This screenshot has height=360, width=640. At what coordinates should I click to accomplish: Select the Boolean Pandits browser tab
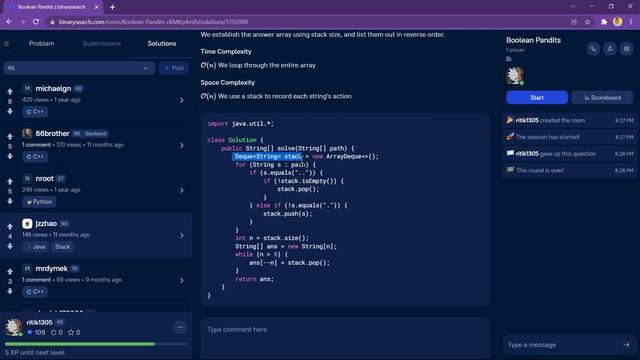point(52,7)
